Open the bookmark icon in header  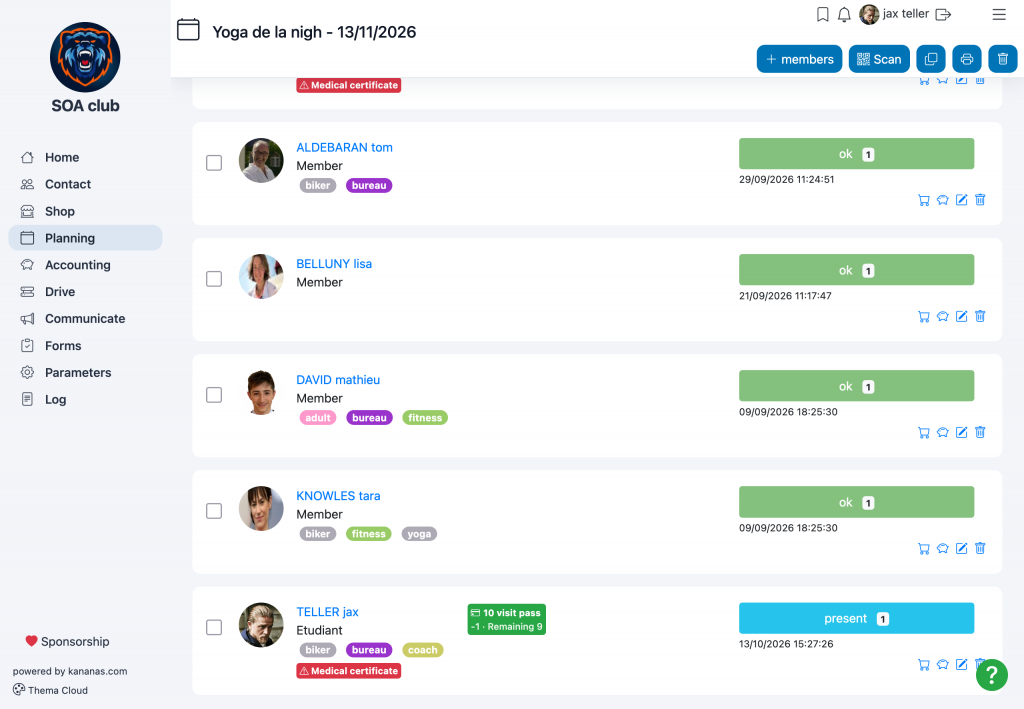click(x=823, y=14)
